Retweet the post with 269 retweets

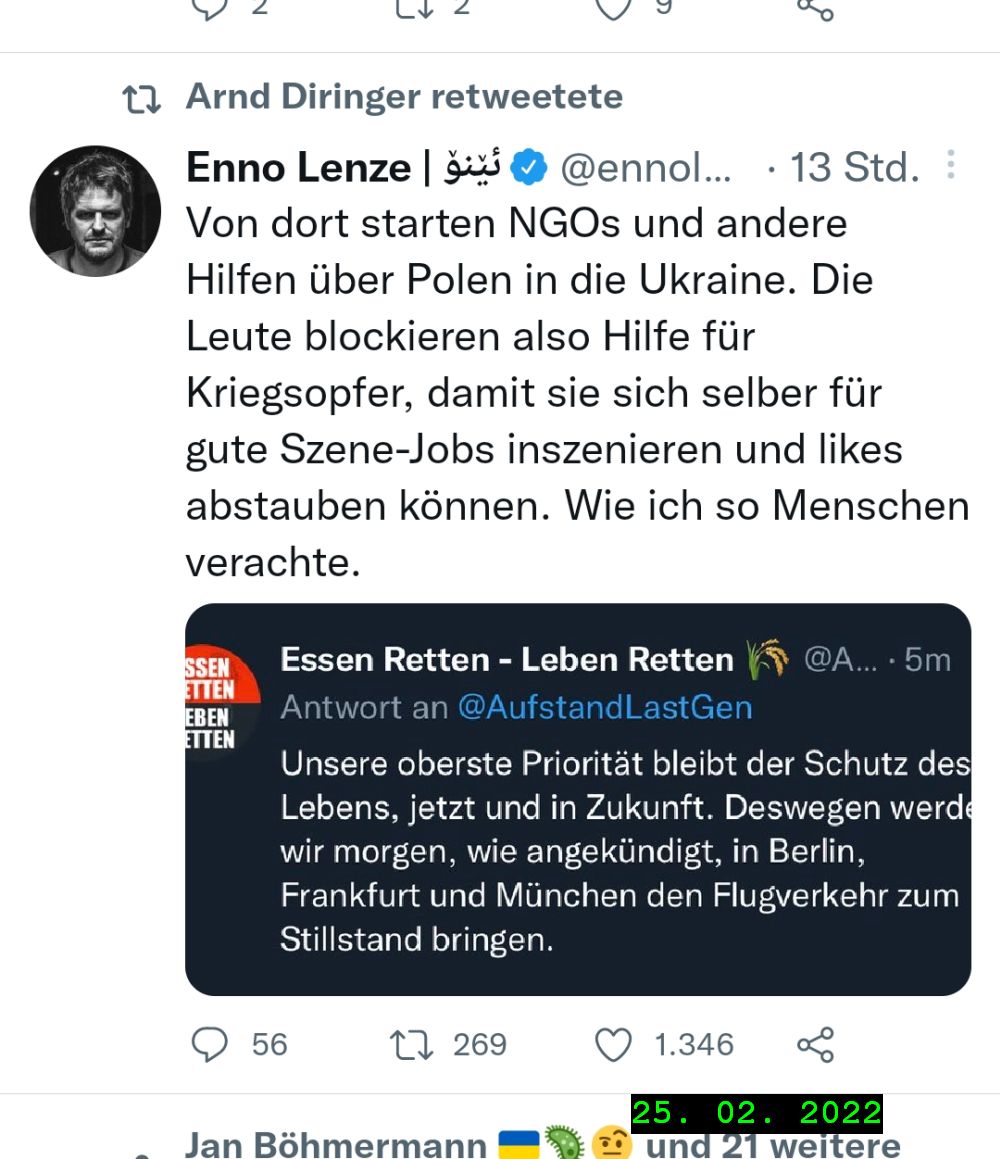tap(411, 1045)
